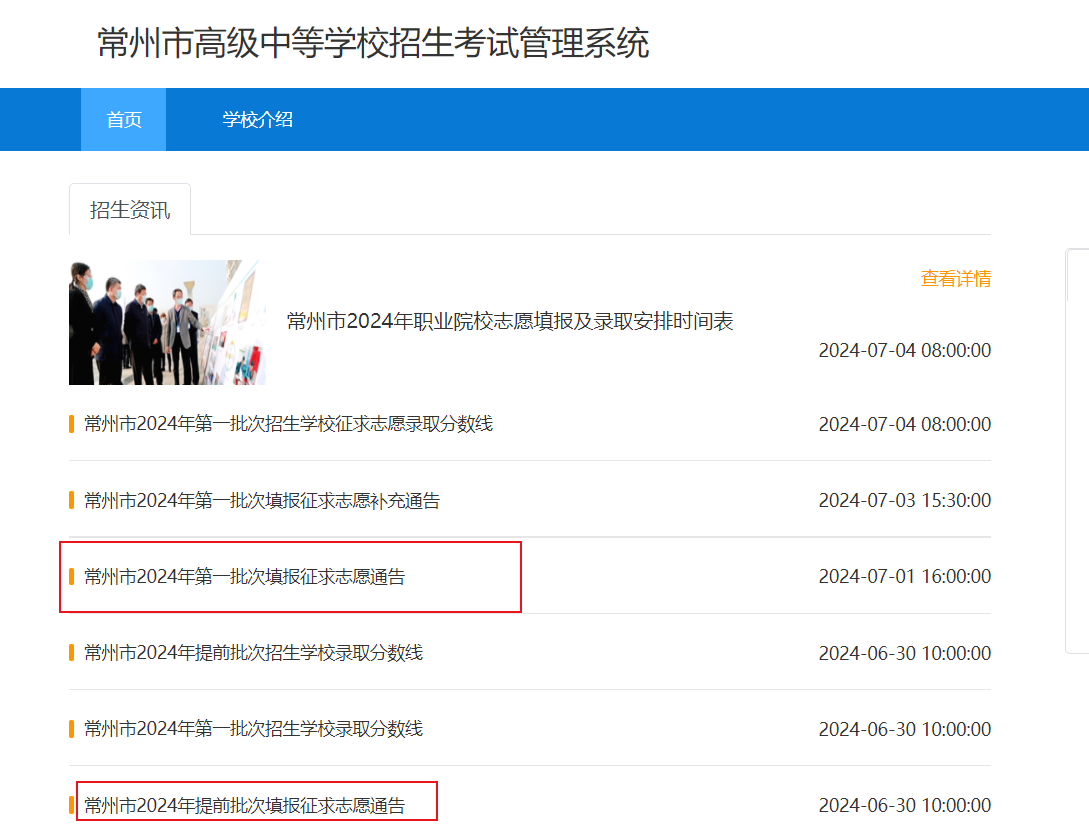Click date beside 第一批次招生学校征求志愿录取分数线
This screenshot has height=826, width=1089.
(905, 424)
